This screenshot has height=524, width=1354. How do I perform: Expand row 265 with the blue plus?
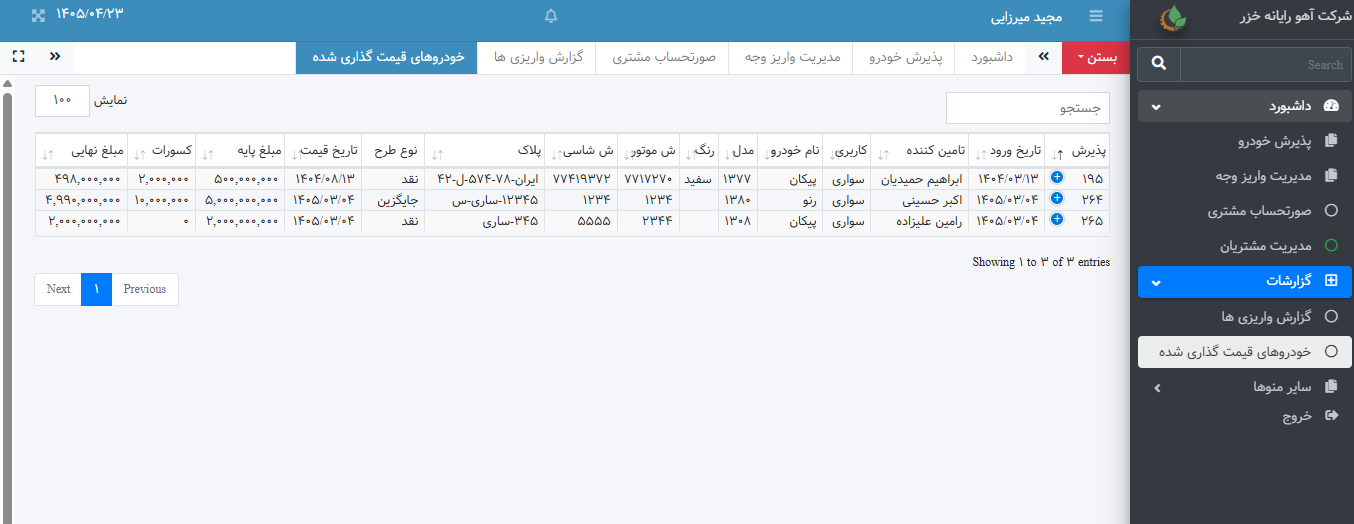tap(1057, 220)
